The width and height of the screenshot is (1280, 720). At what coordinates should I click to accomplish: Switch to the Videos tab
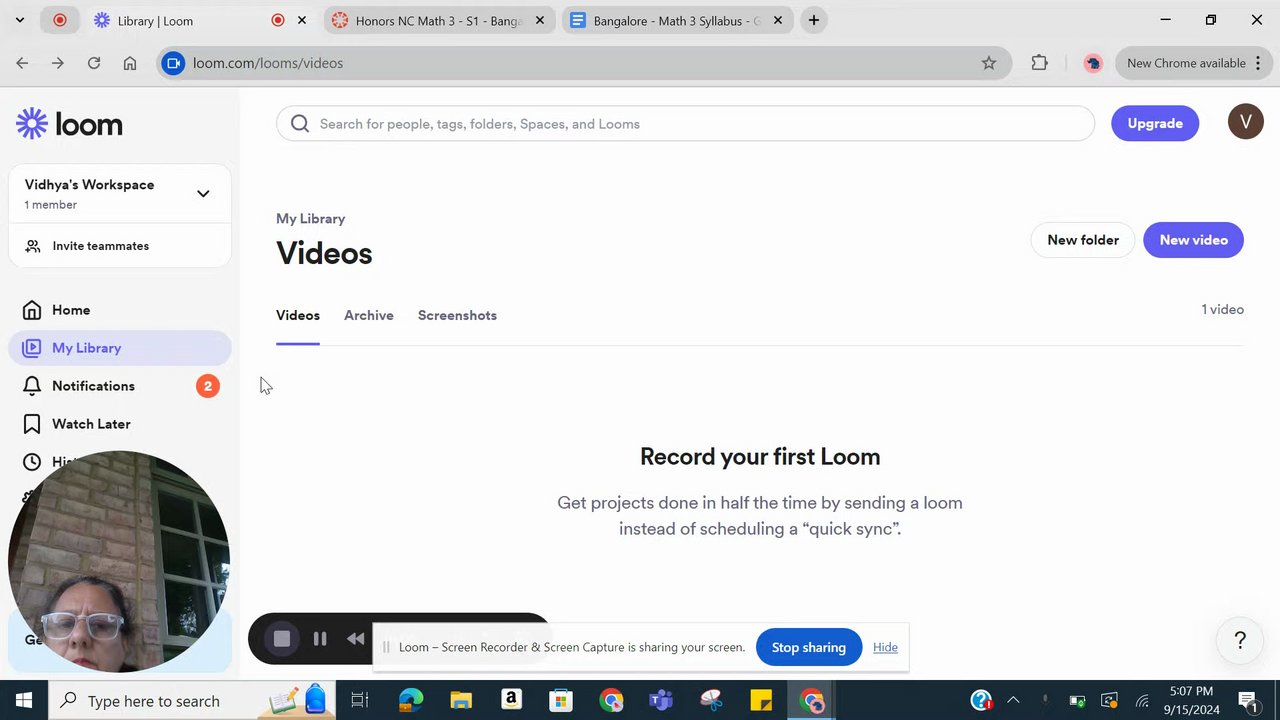tap(298, 315)
